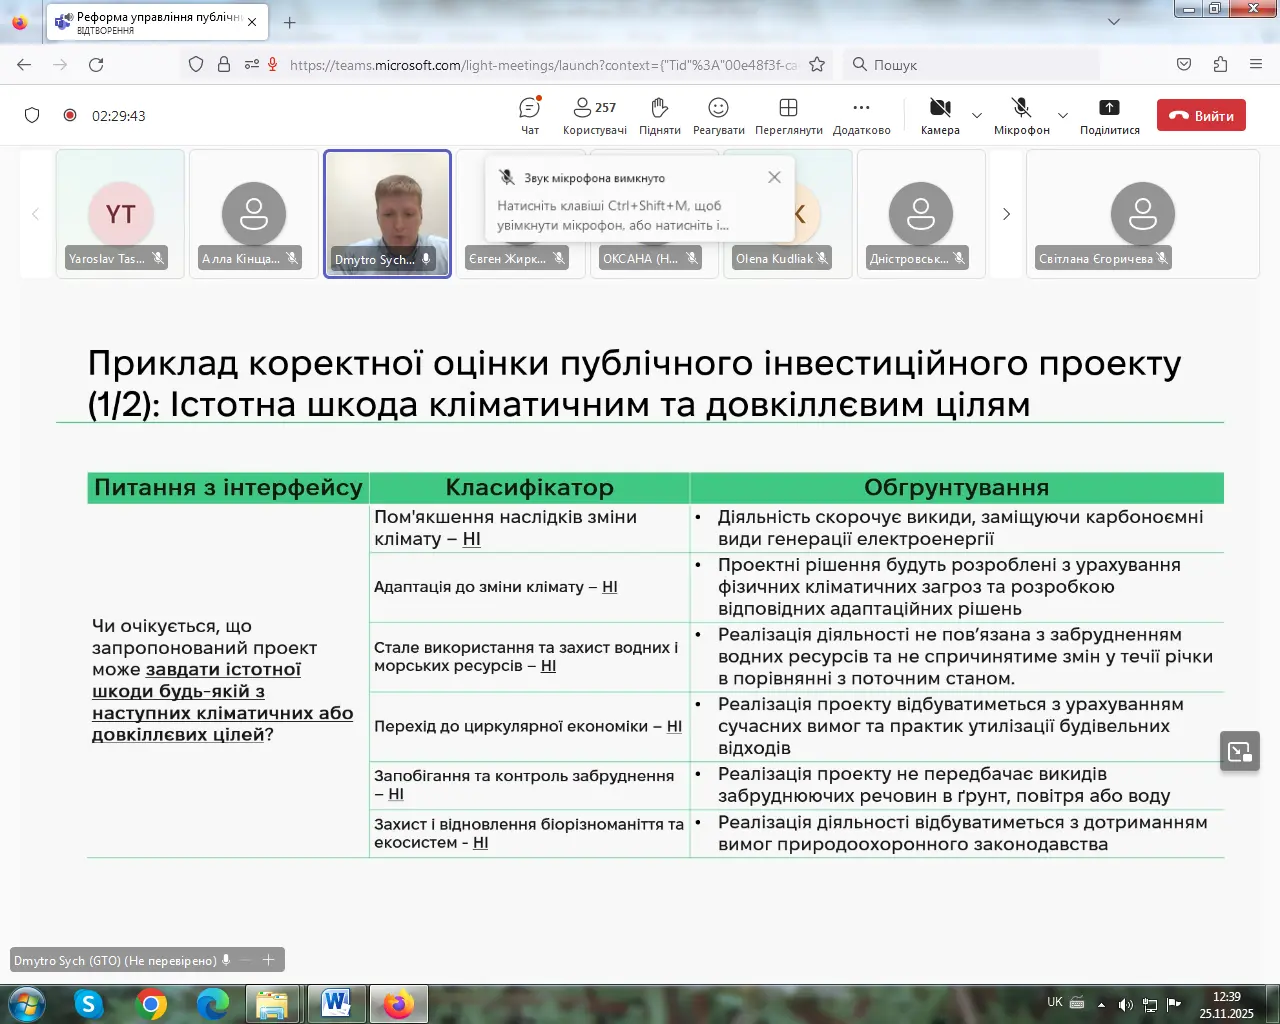Leave the meeting with Вийти button
The height and width of the screenshot is (1024, 1280).
pos(1201,115)
